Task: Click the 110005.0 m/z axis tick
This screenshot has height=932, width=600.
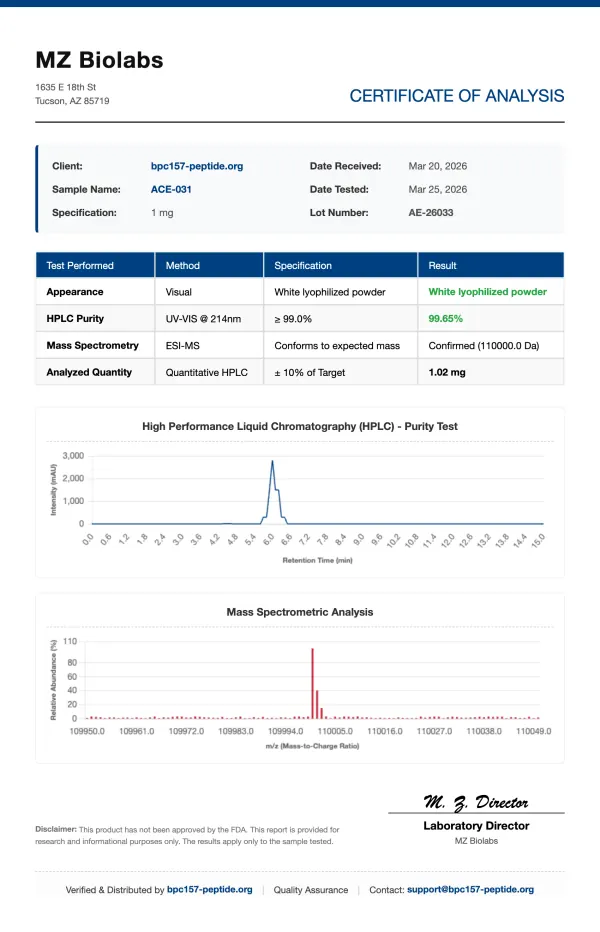Action: (335, 731)
